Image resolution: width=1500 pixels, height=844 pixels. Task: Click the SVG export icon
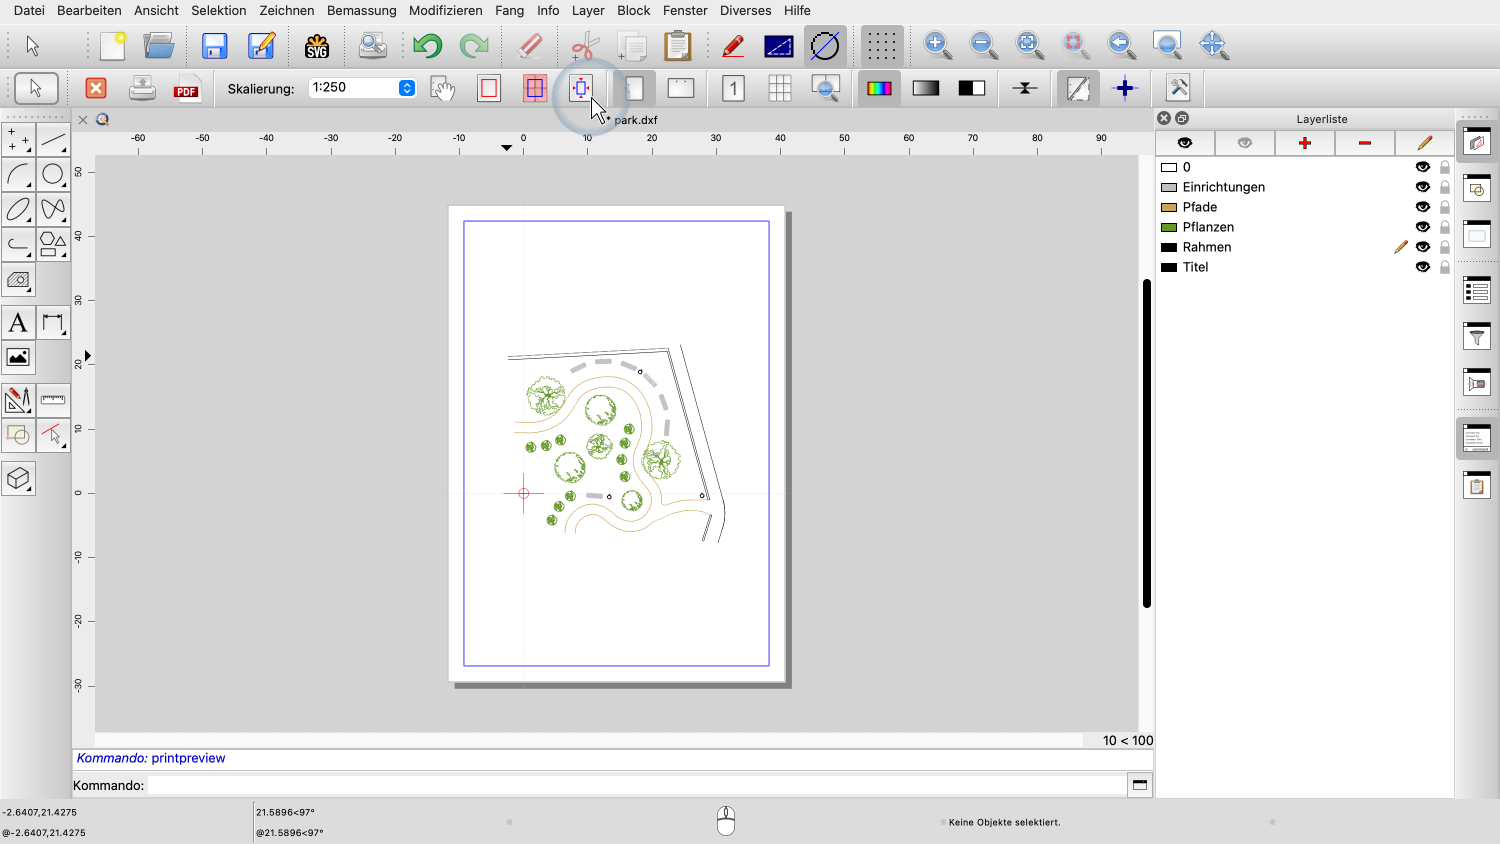coord(317,46)
